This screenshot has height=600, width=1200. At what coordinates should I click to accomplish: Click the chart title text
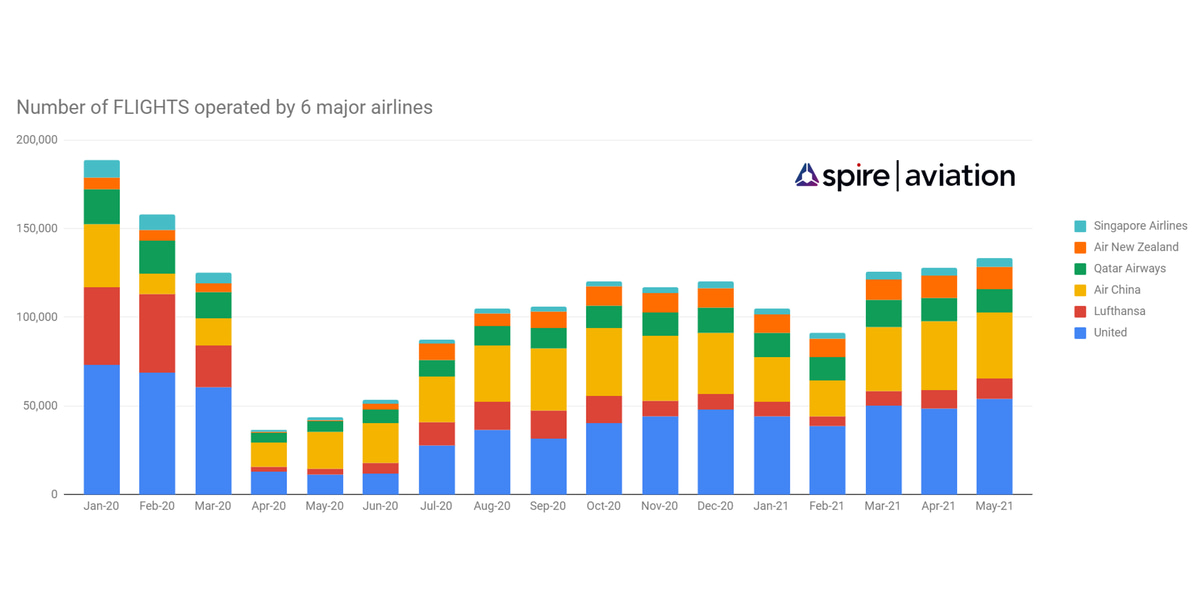tap(224, 107)
